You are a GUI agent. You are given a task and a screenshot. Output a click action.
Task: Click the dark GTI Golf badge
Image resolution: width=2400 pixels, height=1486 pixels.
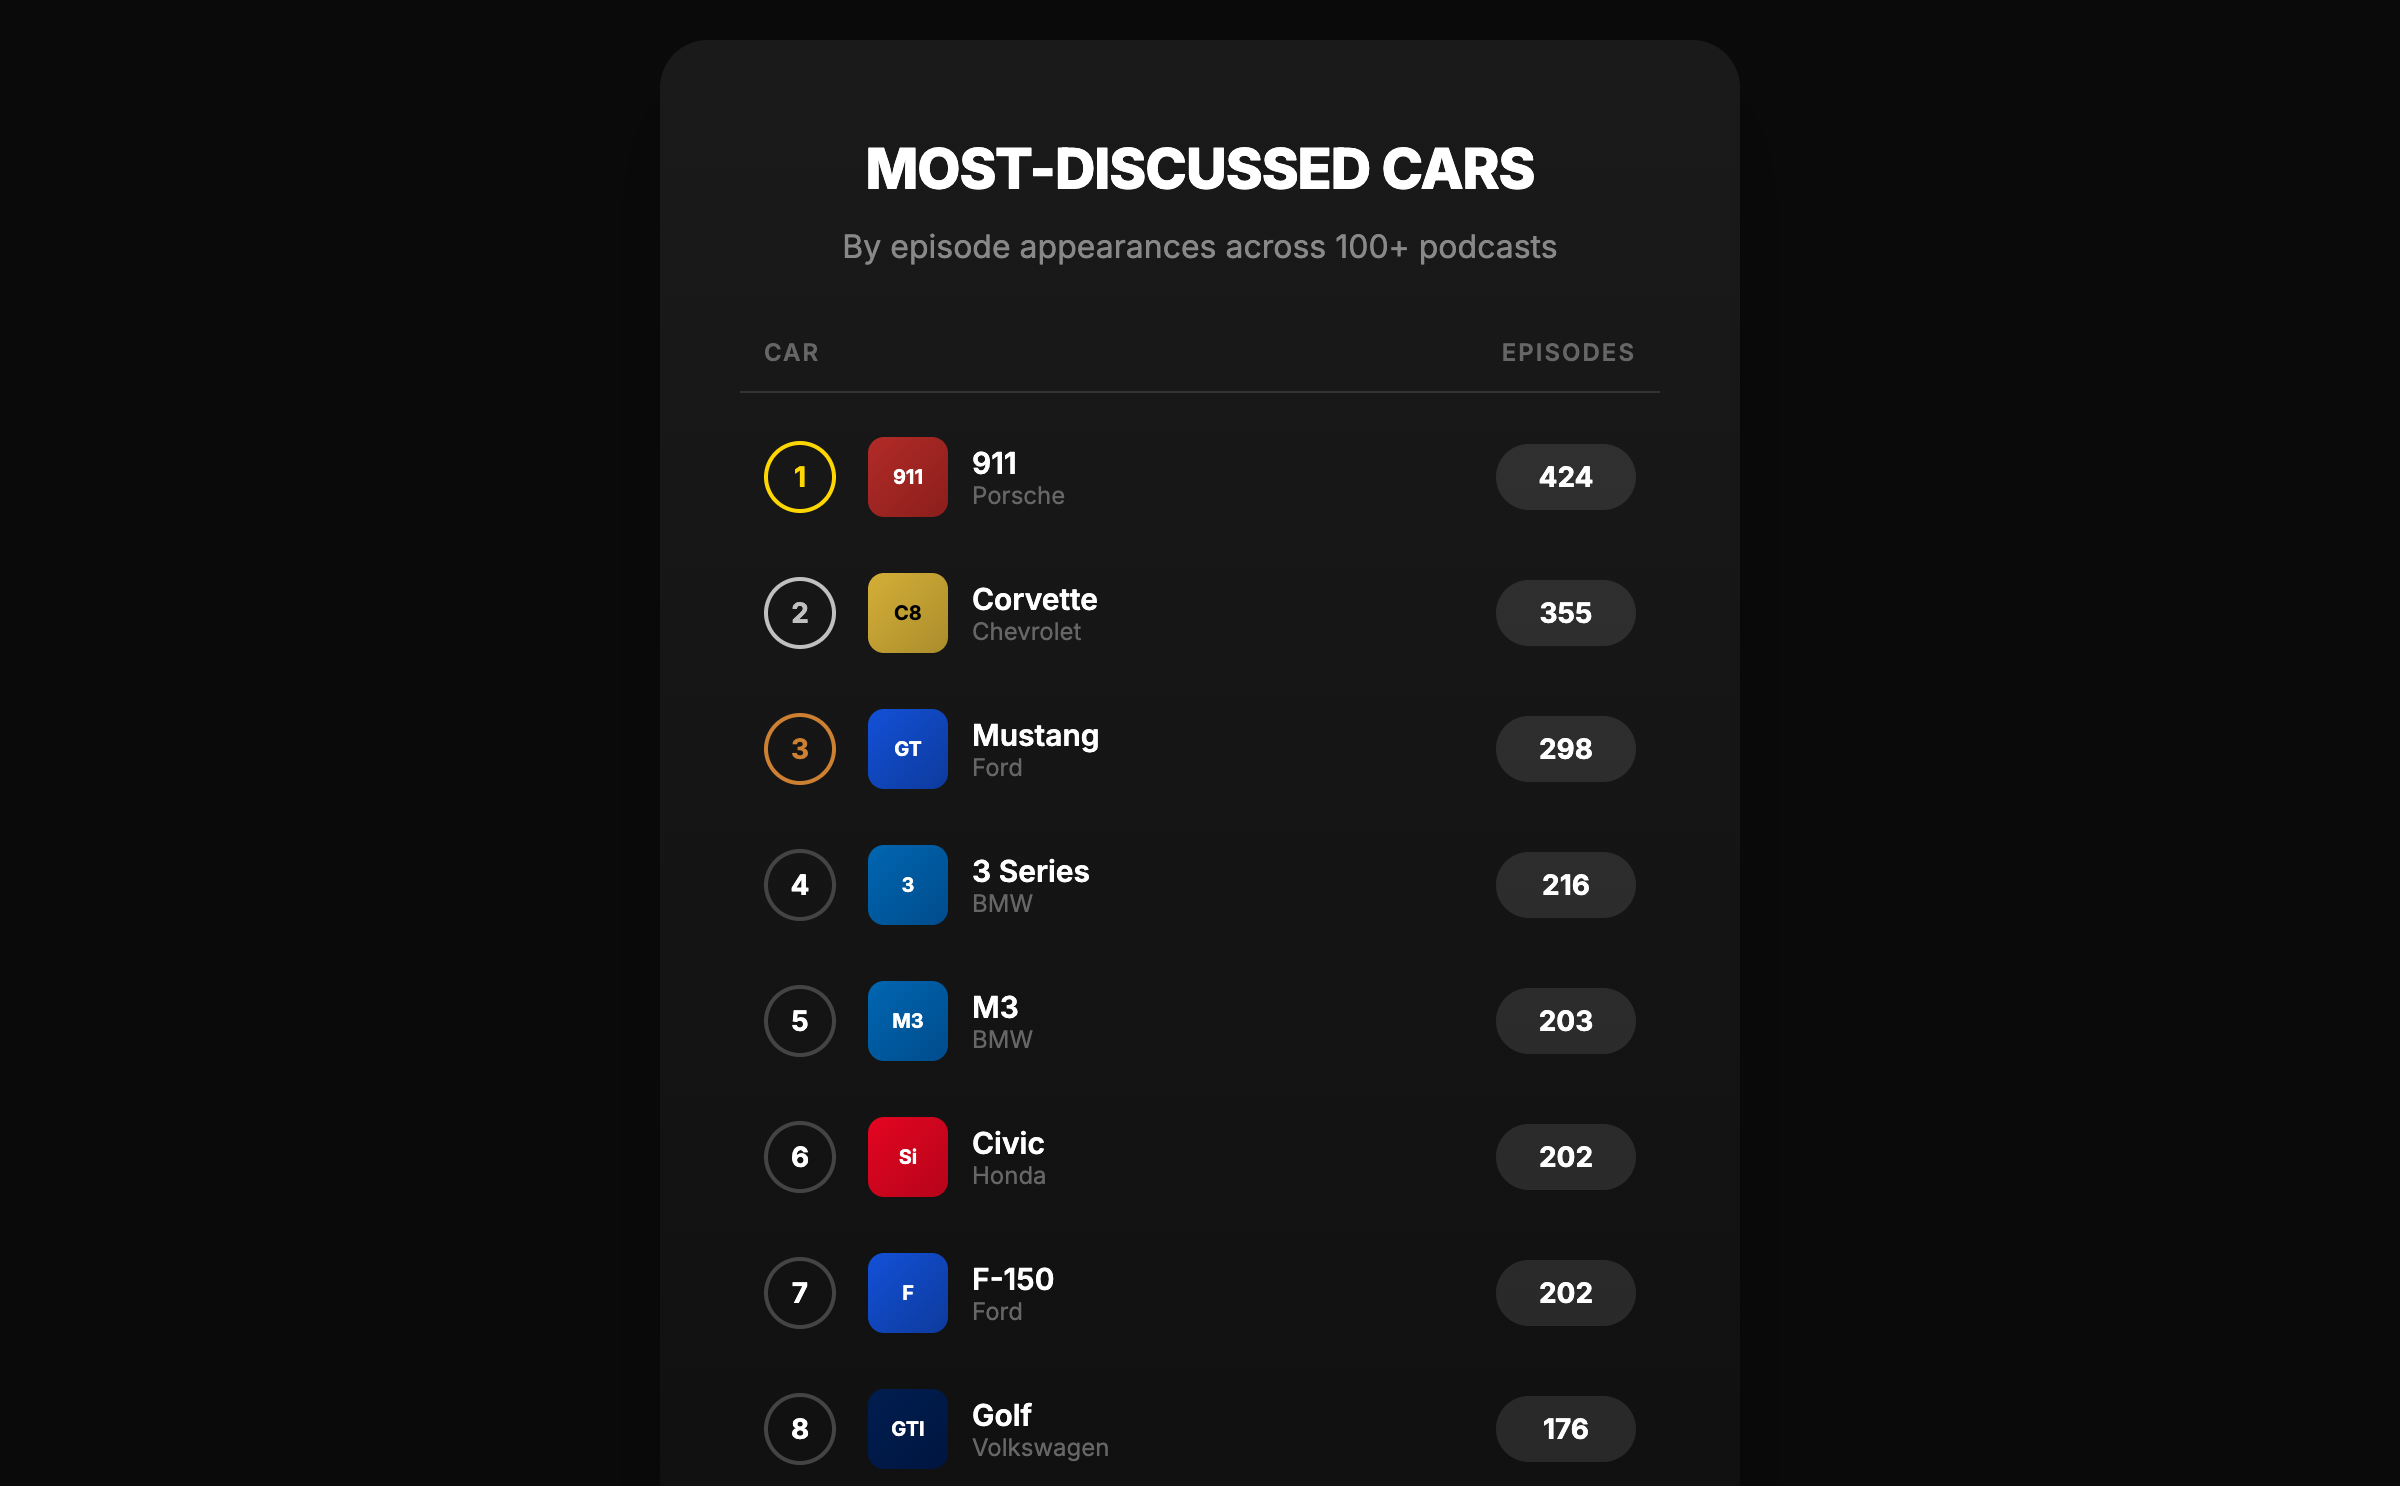(907, 1429)
